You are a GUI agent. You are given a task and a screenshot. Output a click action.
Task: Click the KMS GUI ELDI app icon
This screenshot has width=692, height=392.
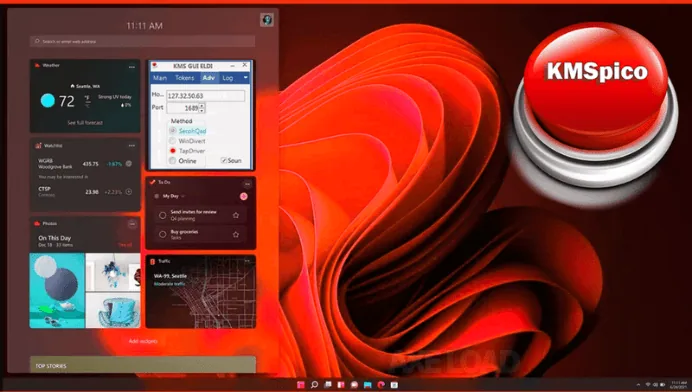coord(155,66)
